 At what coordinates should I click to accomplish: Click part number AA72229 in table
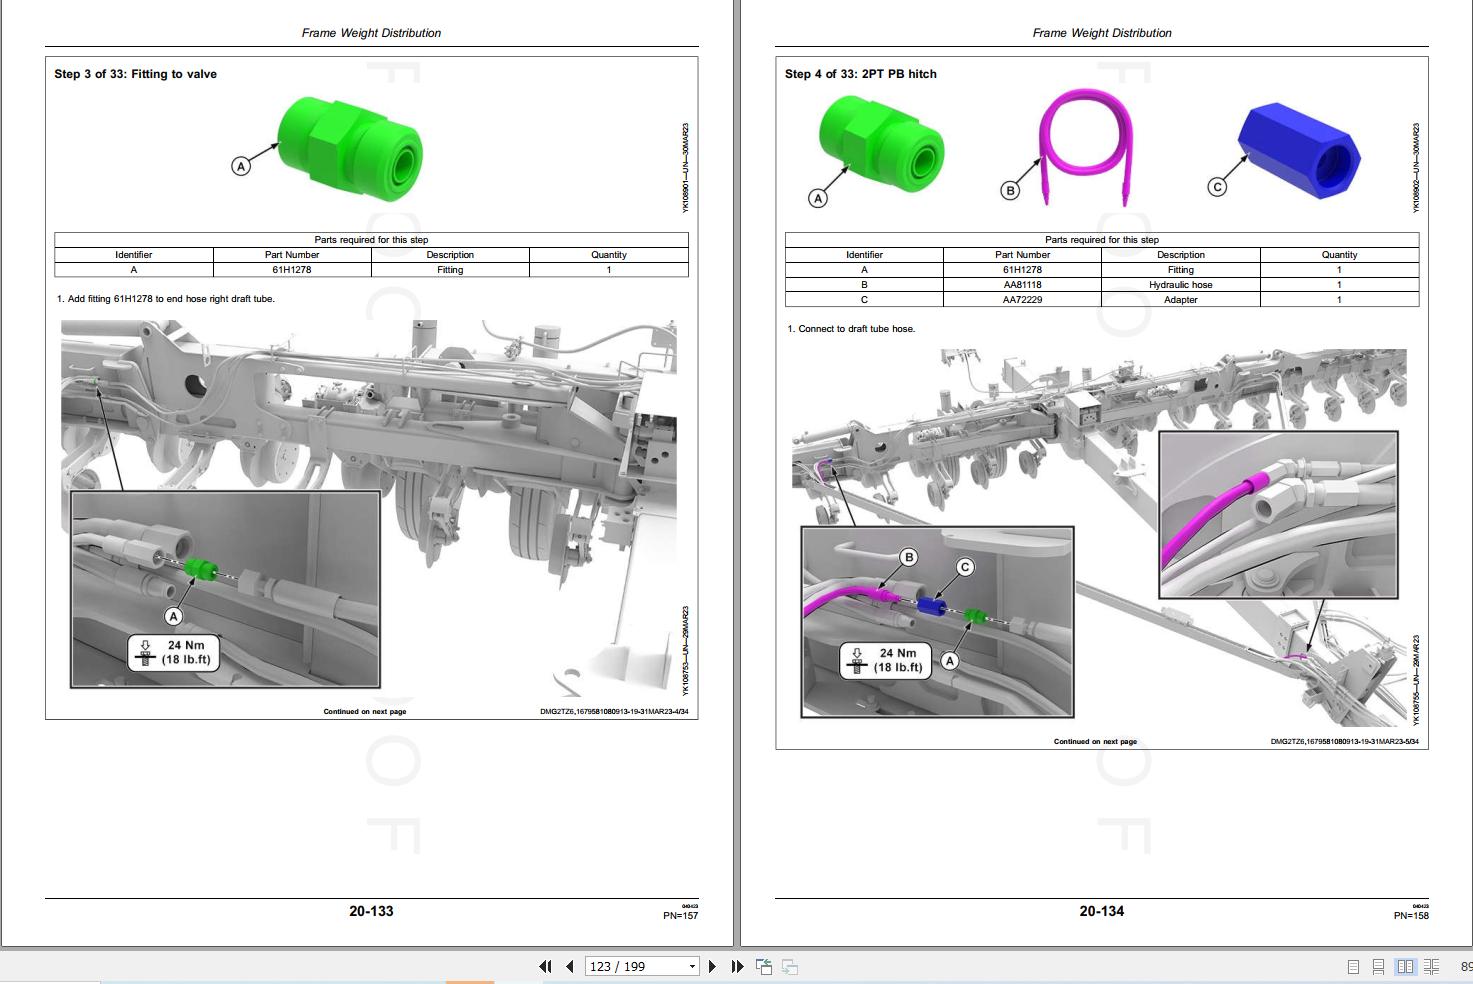tap(1022, 300)
